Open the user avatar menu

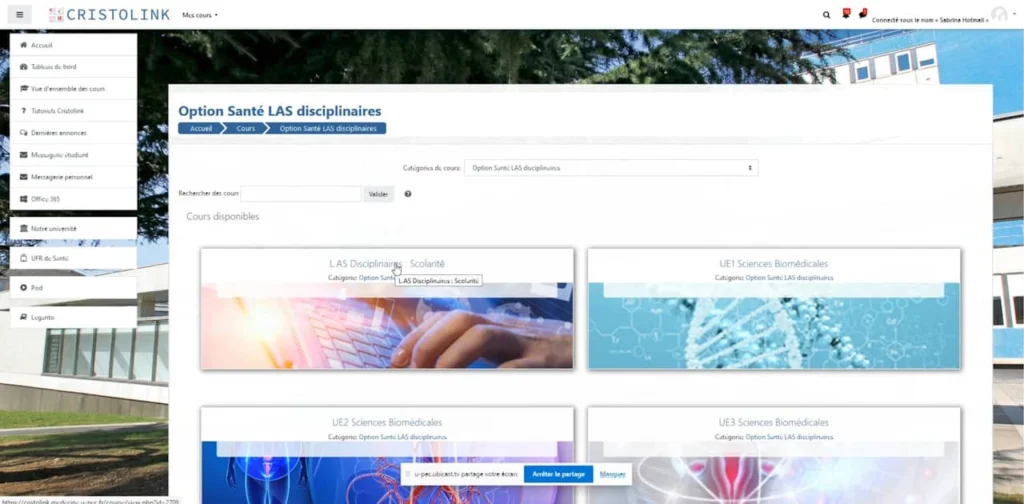click(999, 14)
